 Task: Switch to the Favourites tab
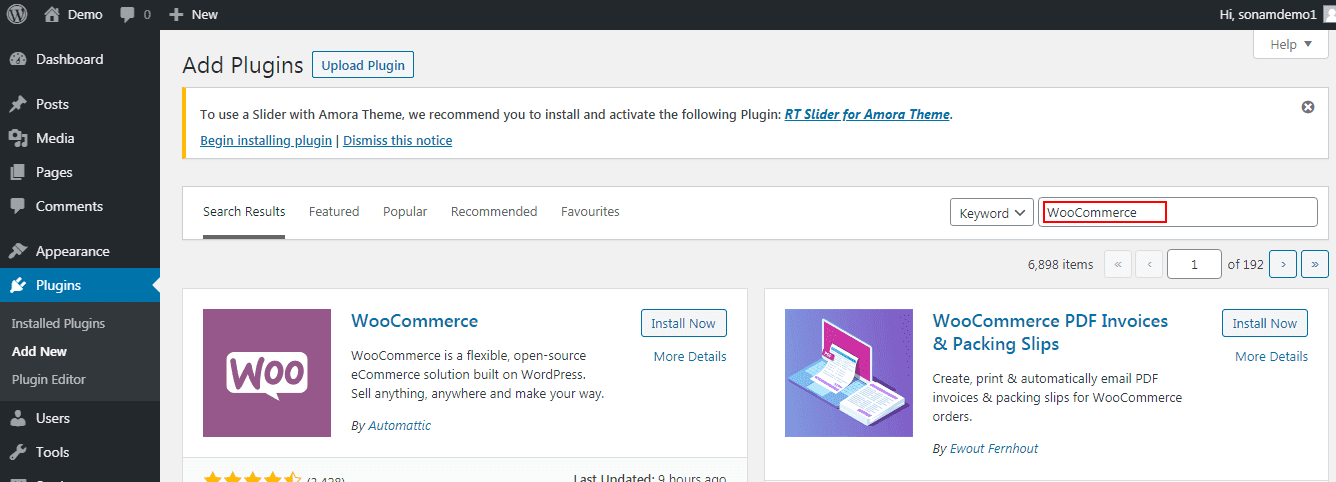pos(590,212)
